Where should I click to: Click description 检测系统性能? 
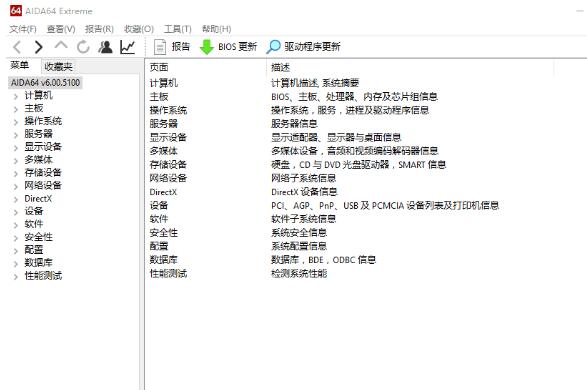tap(299, 274)
